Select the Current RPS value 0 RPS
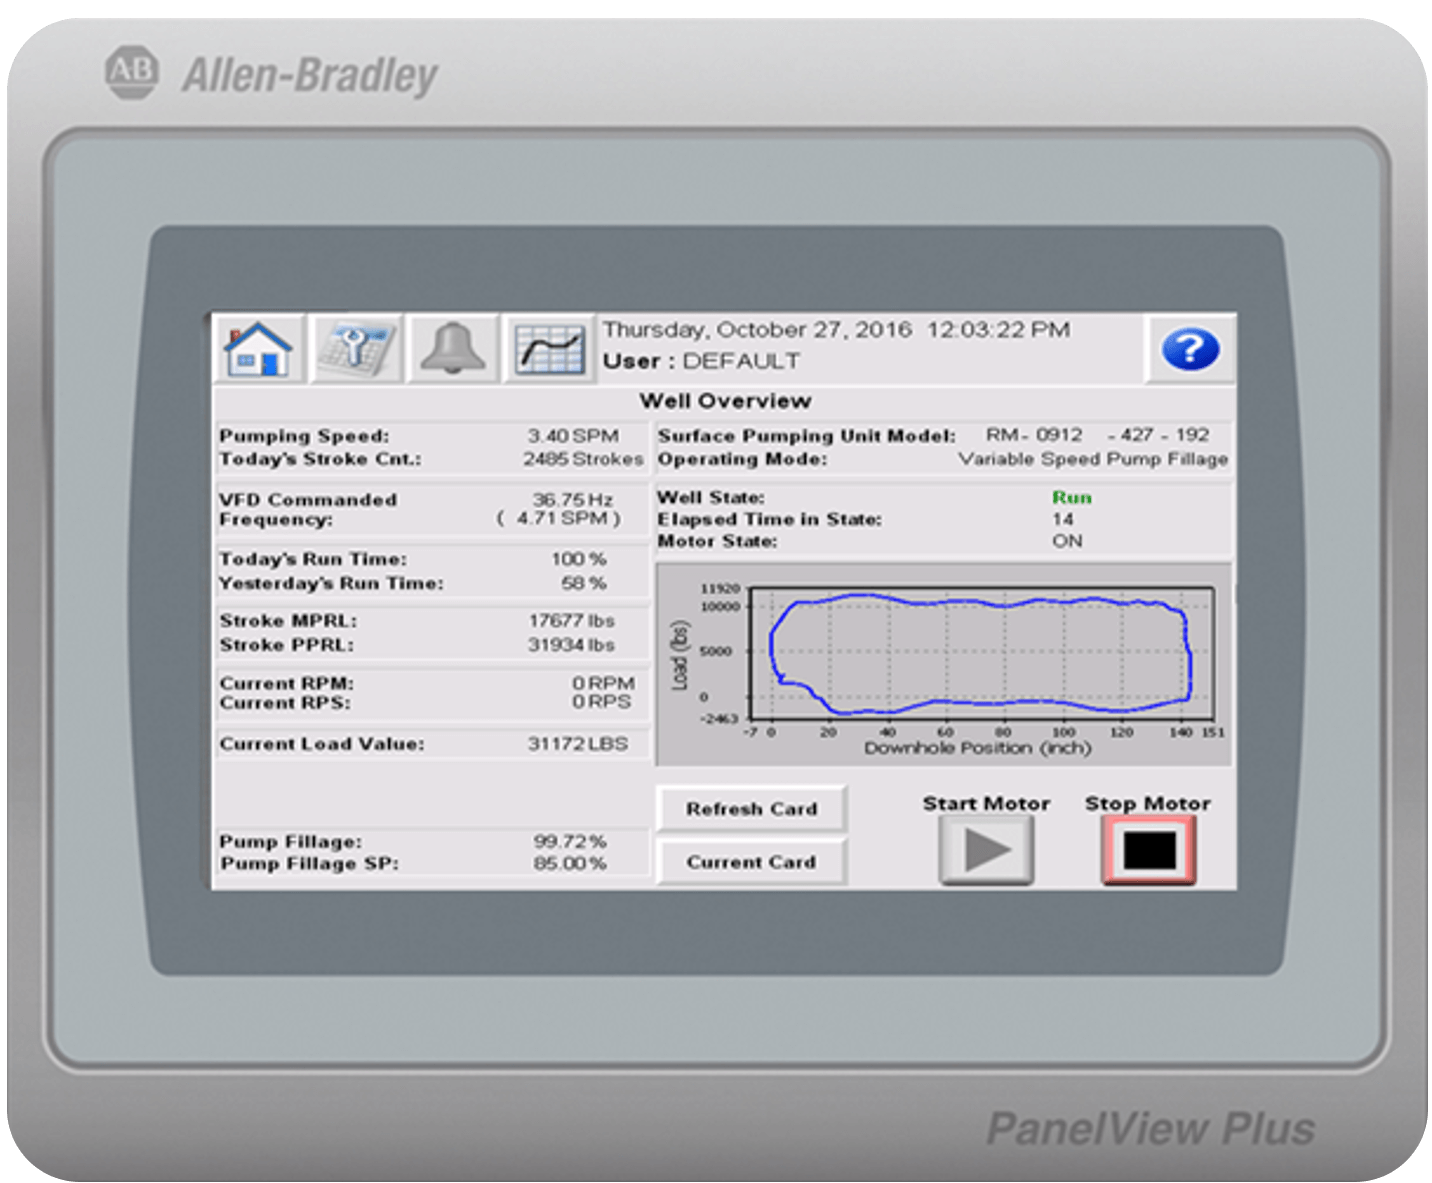Image resolution: width=1432 pixels, height=1183 pixels. [x=601, y=702]
